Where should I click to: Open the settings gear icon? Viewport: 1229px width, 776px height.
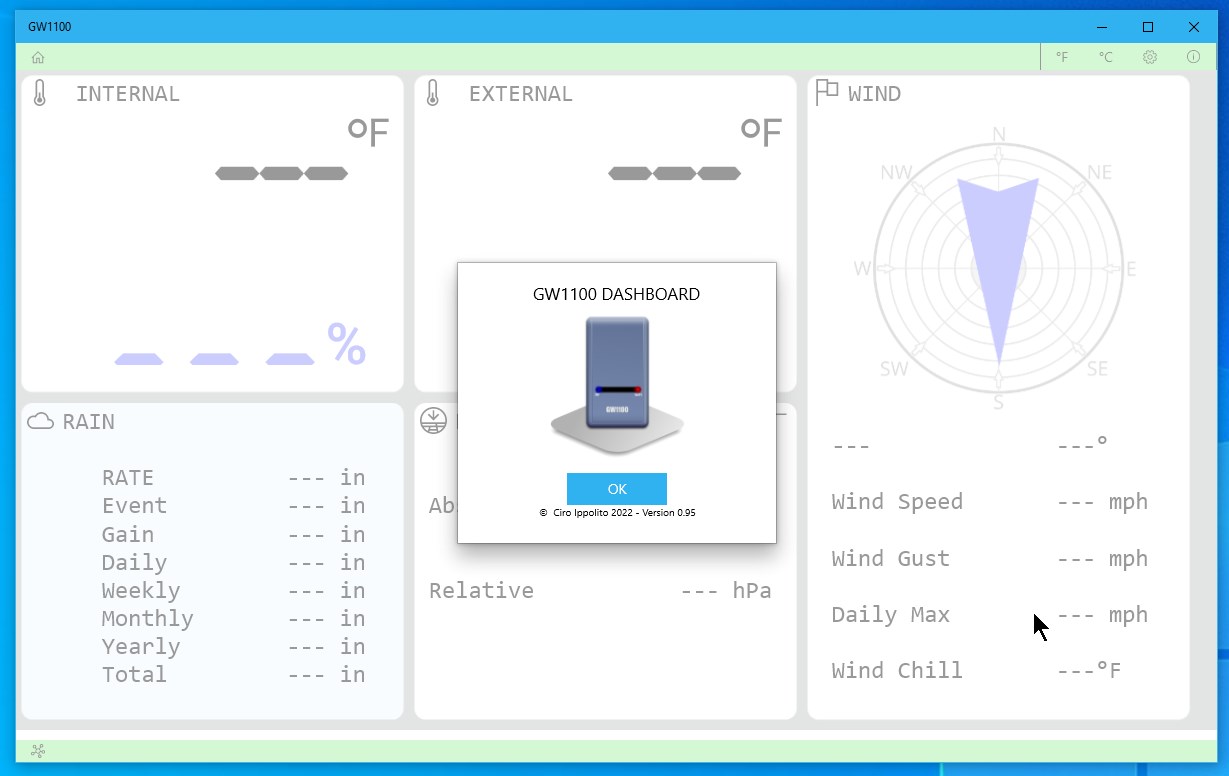(1150, 57)
